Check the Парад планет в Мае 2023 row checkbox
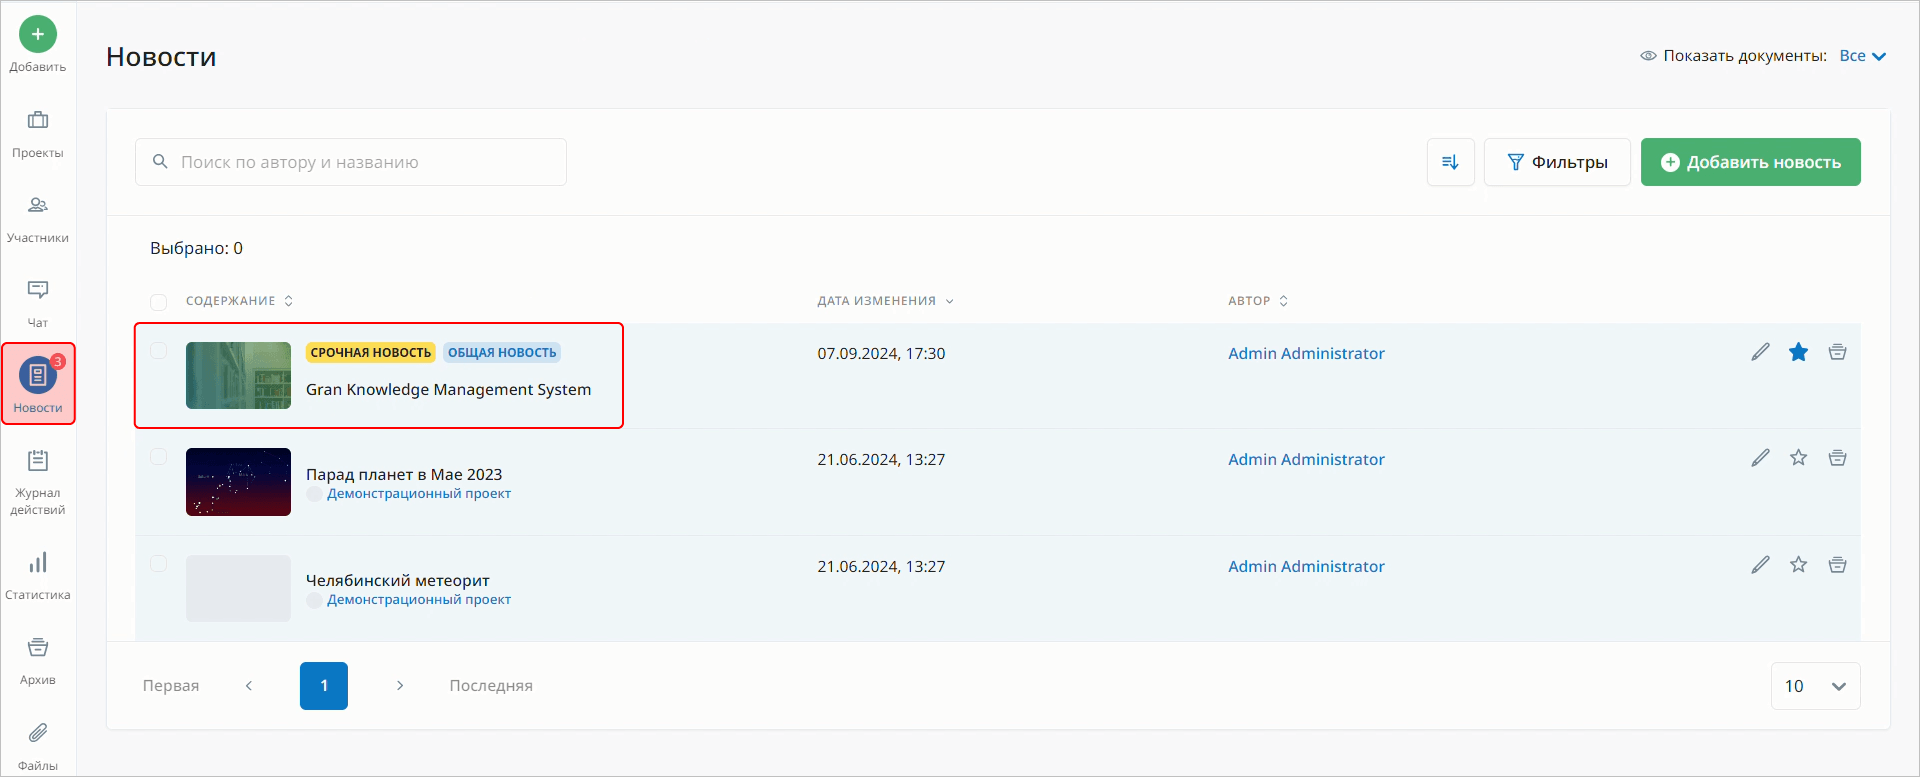The width and height of the screenshot is (1920, 777). pyautogui.click(x=158, y=457)
